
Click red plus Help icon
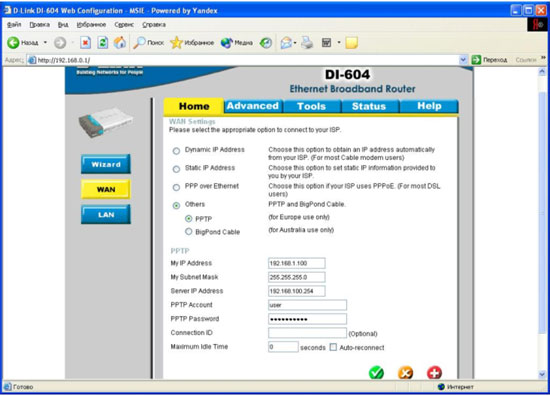tap(434, 372)
